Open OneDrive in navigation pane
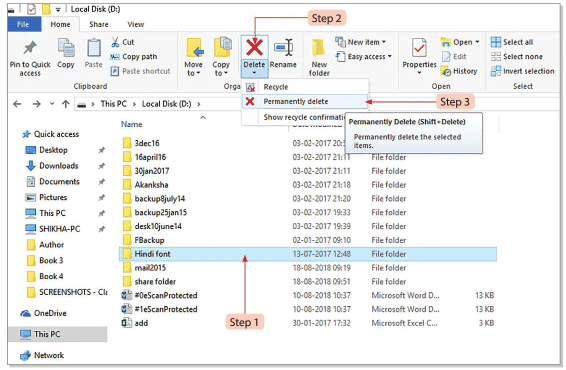The width and height of the screenshot is (566, 370). (43, 313)
